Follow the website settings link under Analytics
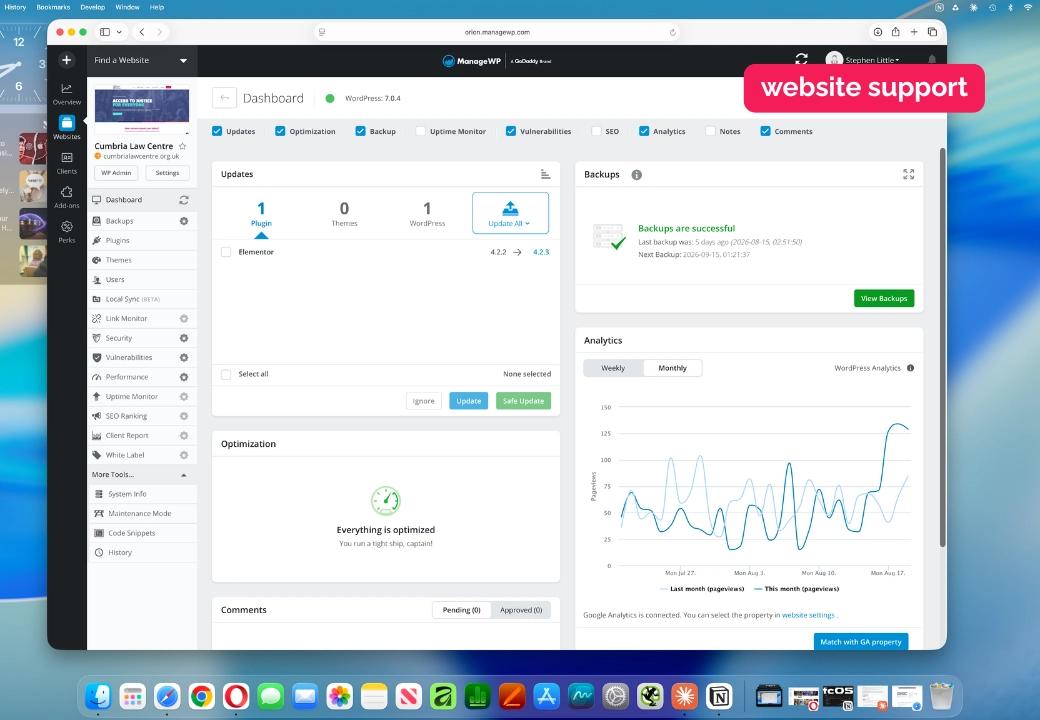The height and width of the screenshot is (720, 1040). pyautogui.click(x=808, y=615)
